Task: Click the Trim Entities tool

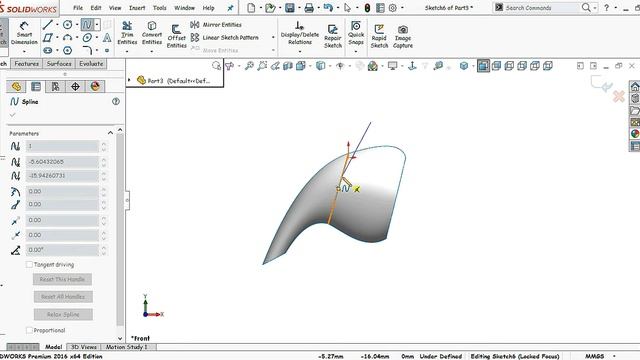Action: point(127,33)
